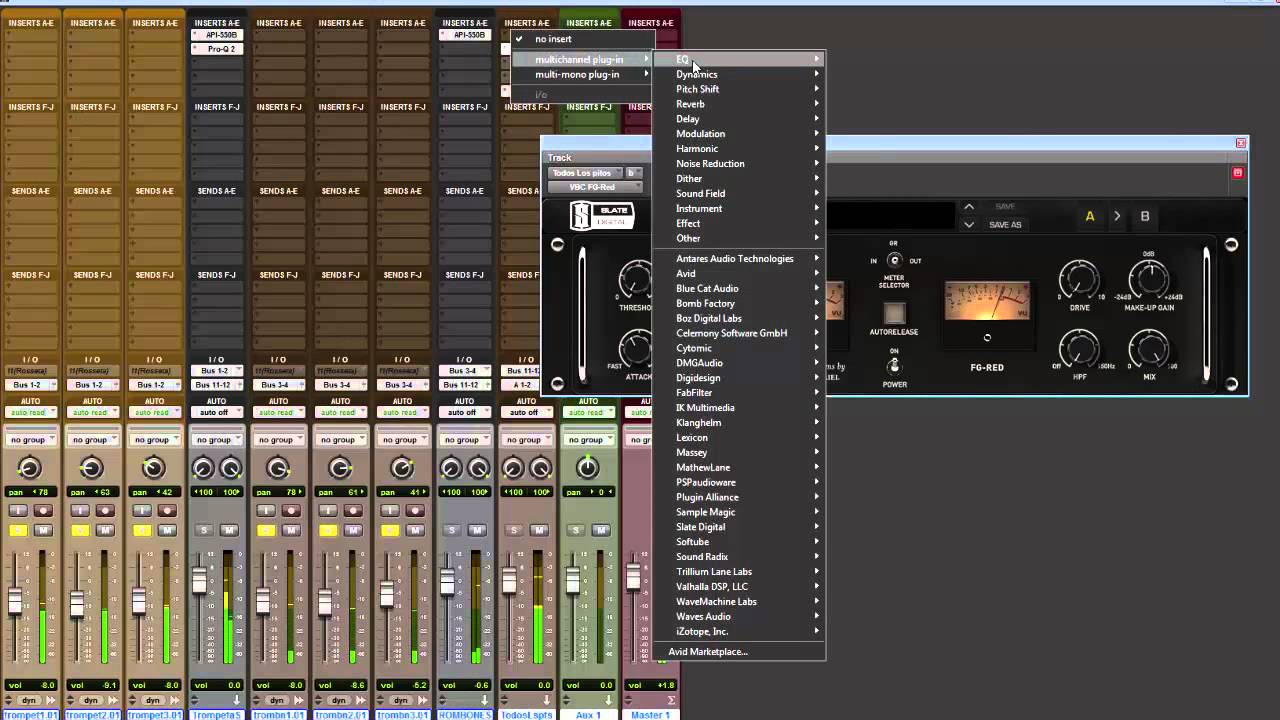Click the sigma icon on Master 1 channel
This screenshot has height=720, width=1280.
pos(672,700)
